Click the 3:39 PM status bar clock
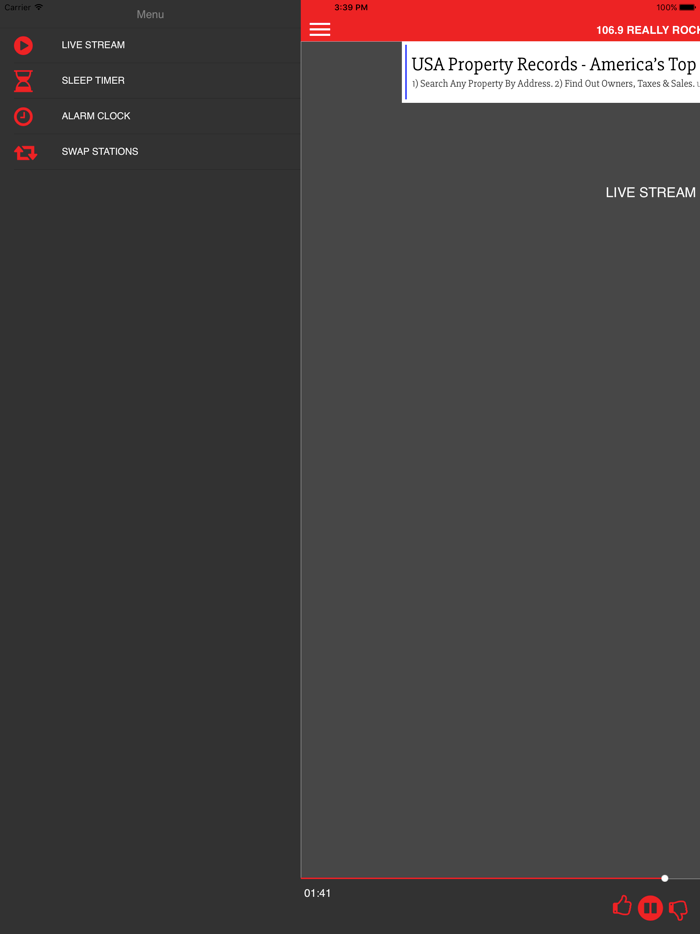This screenshot has width=700, height=934. click(351, 8)
